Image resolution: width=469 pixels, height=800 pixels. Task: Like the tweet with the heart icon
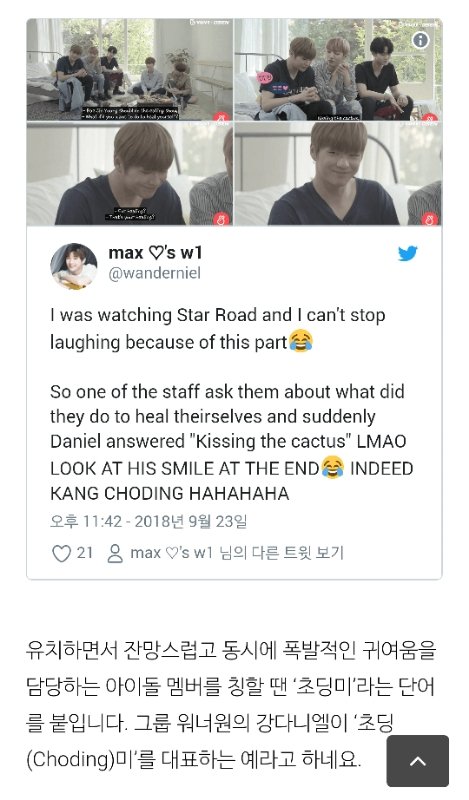pos(61,553)
